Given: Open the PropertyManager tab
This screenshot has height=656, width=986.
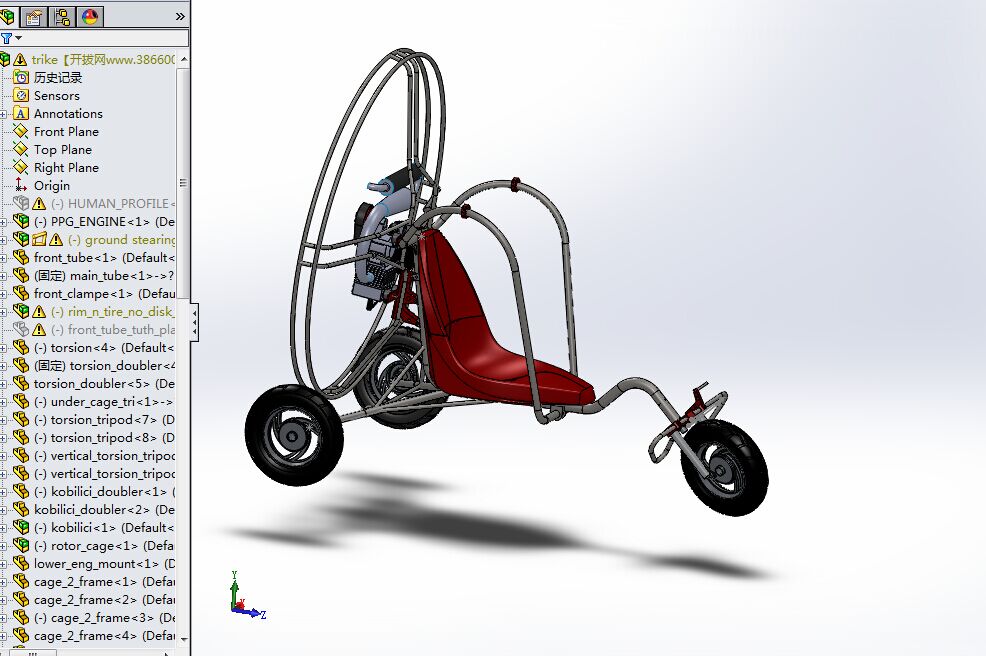Looking at the screenshot, I should tap(34, 16).
